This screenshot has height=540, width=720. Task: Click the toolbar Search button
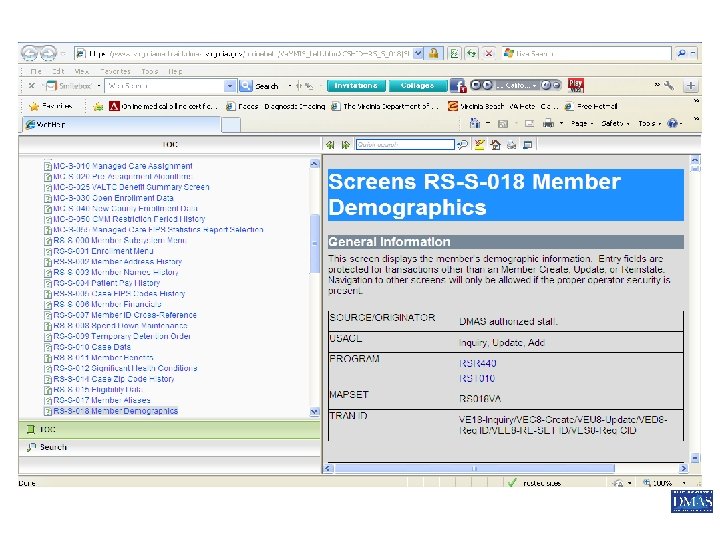(x=259, y=86)
